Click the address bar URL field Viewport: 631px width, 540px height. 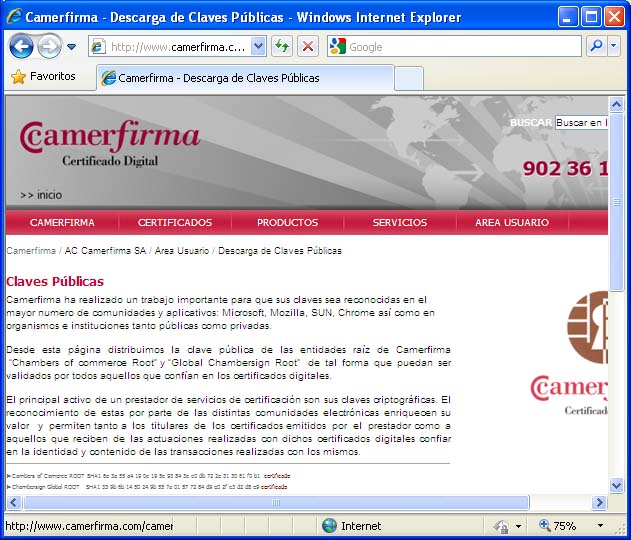[x=177, y=47]
